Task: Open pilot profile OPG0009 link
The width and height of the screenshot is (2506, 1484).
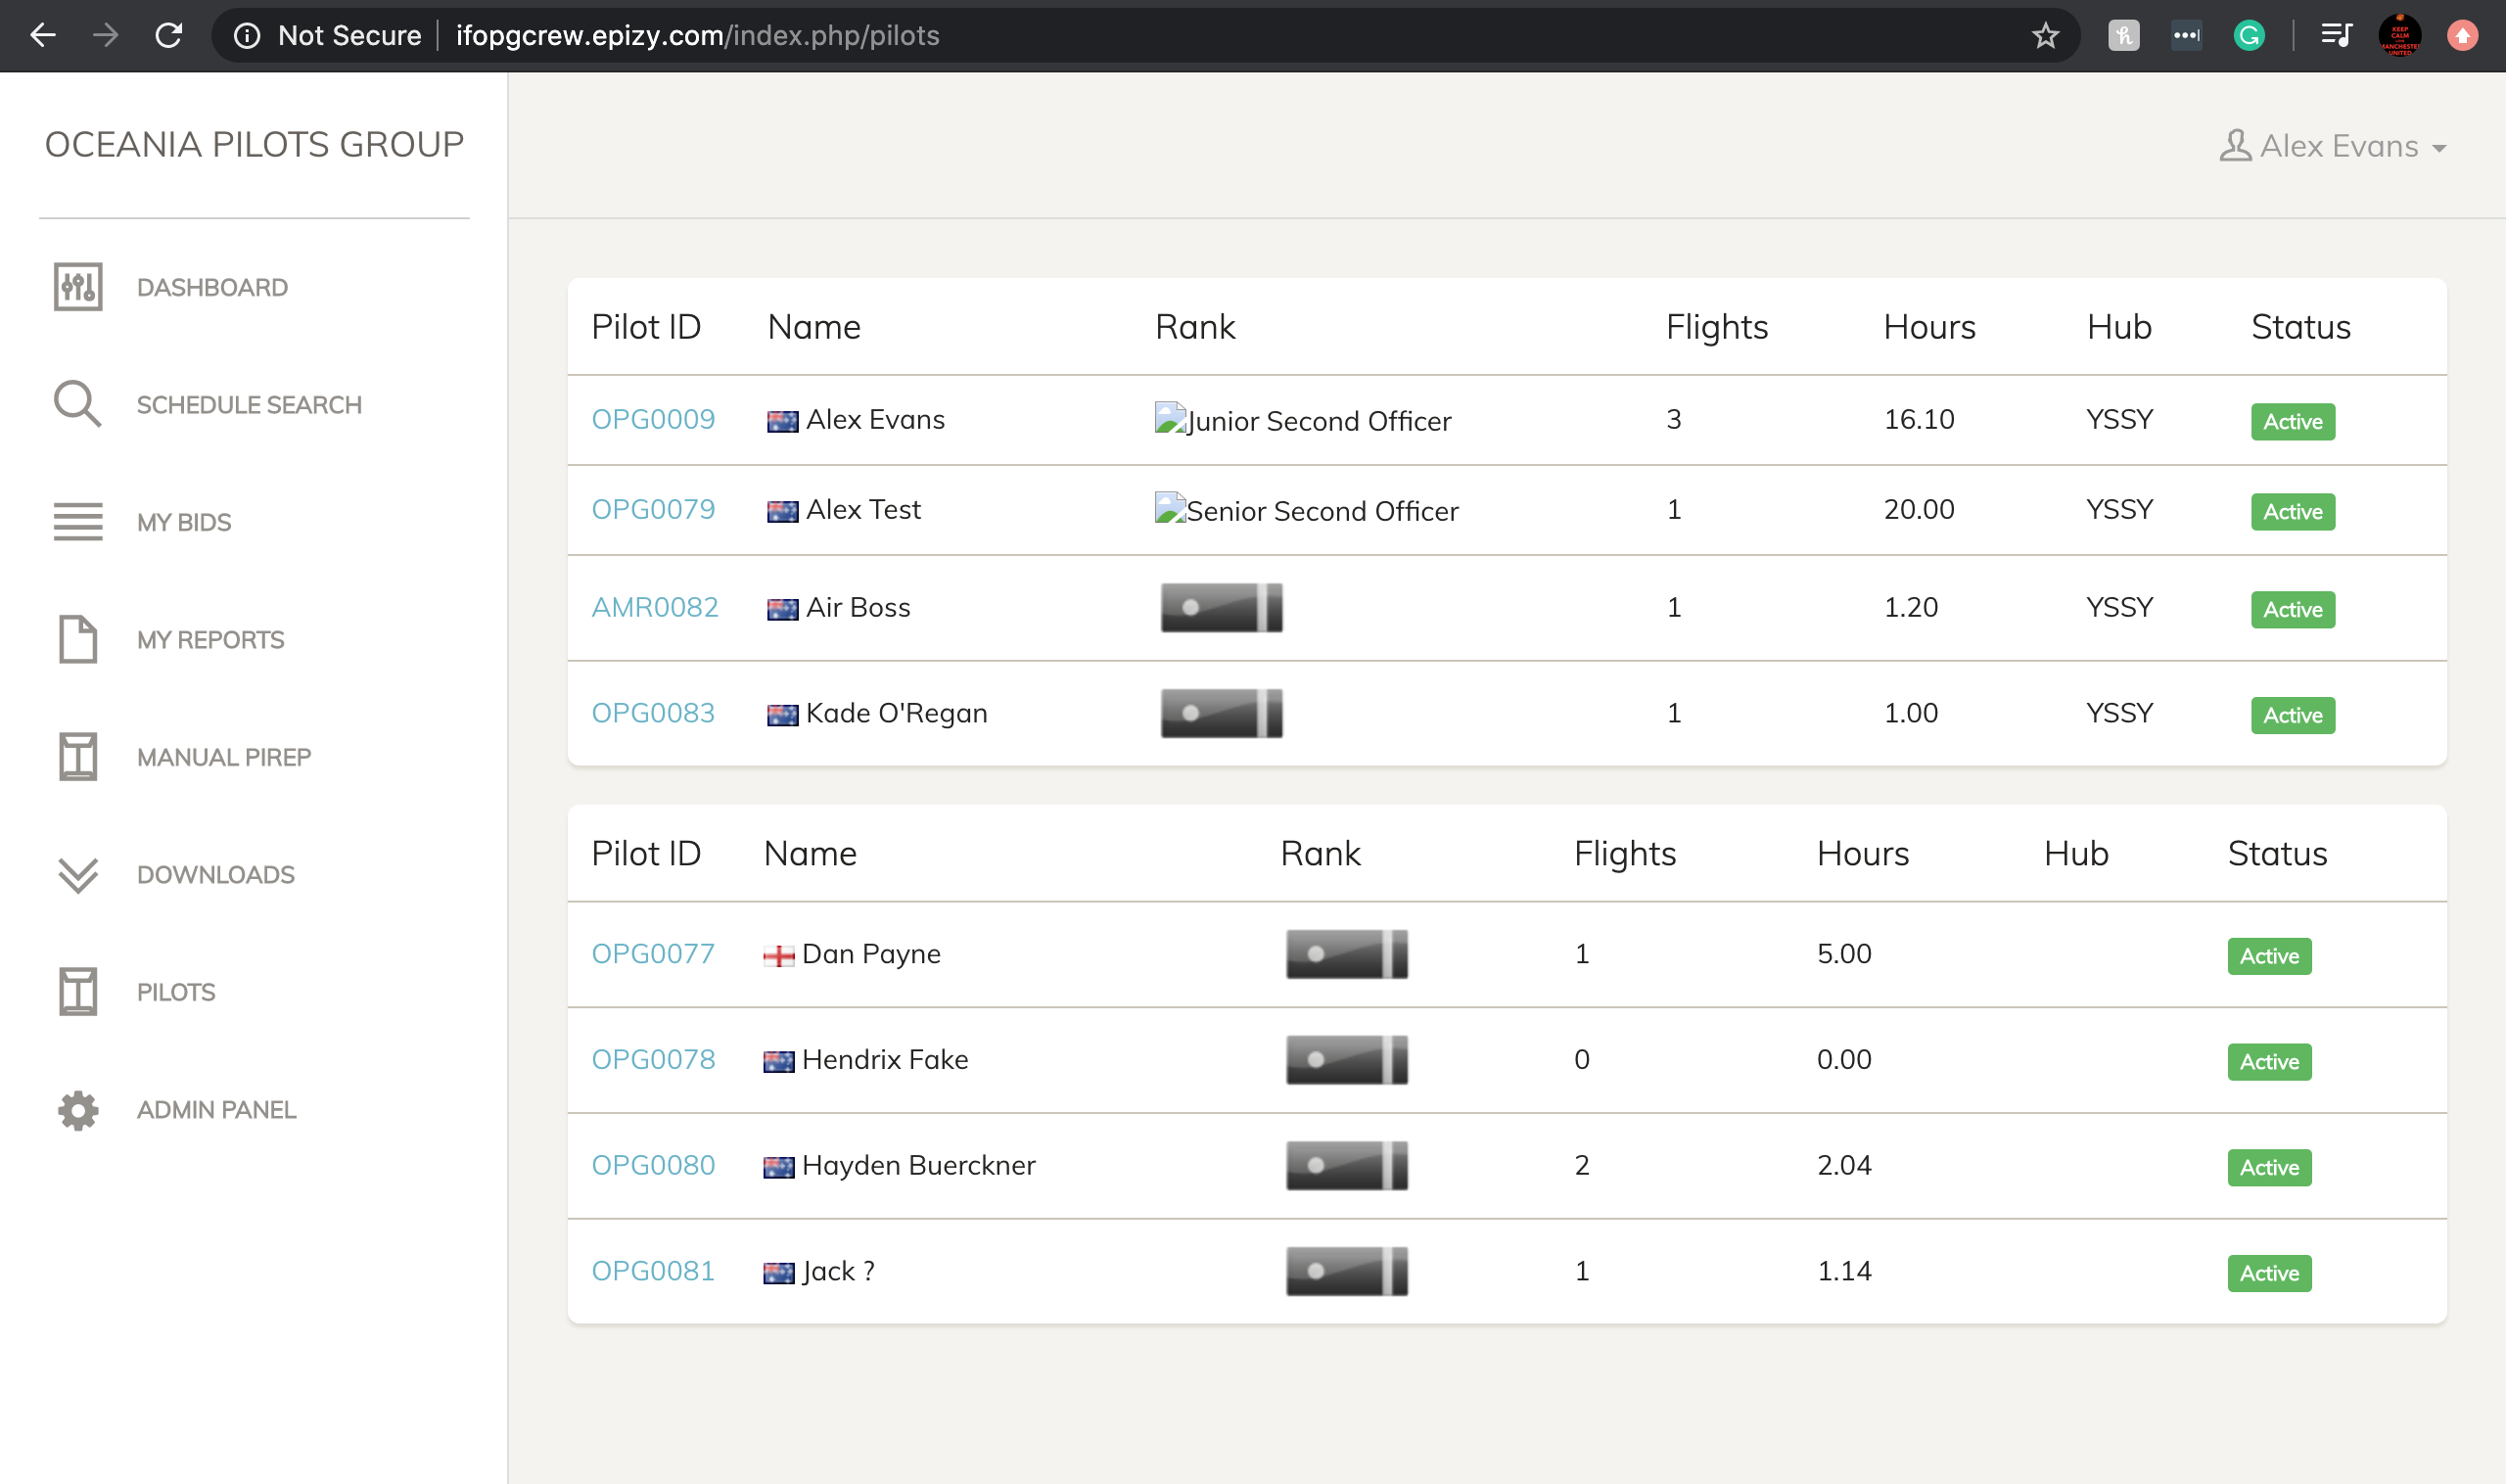Action: [x=653, y=419]
